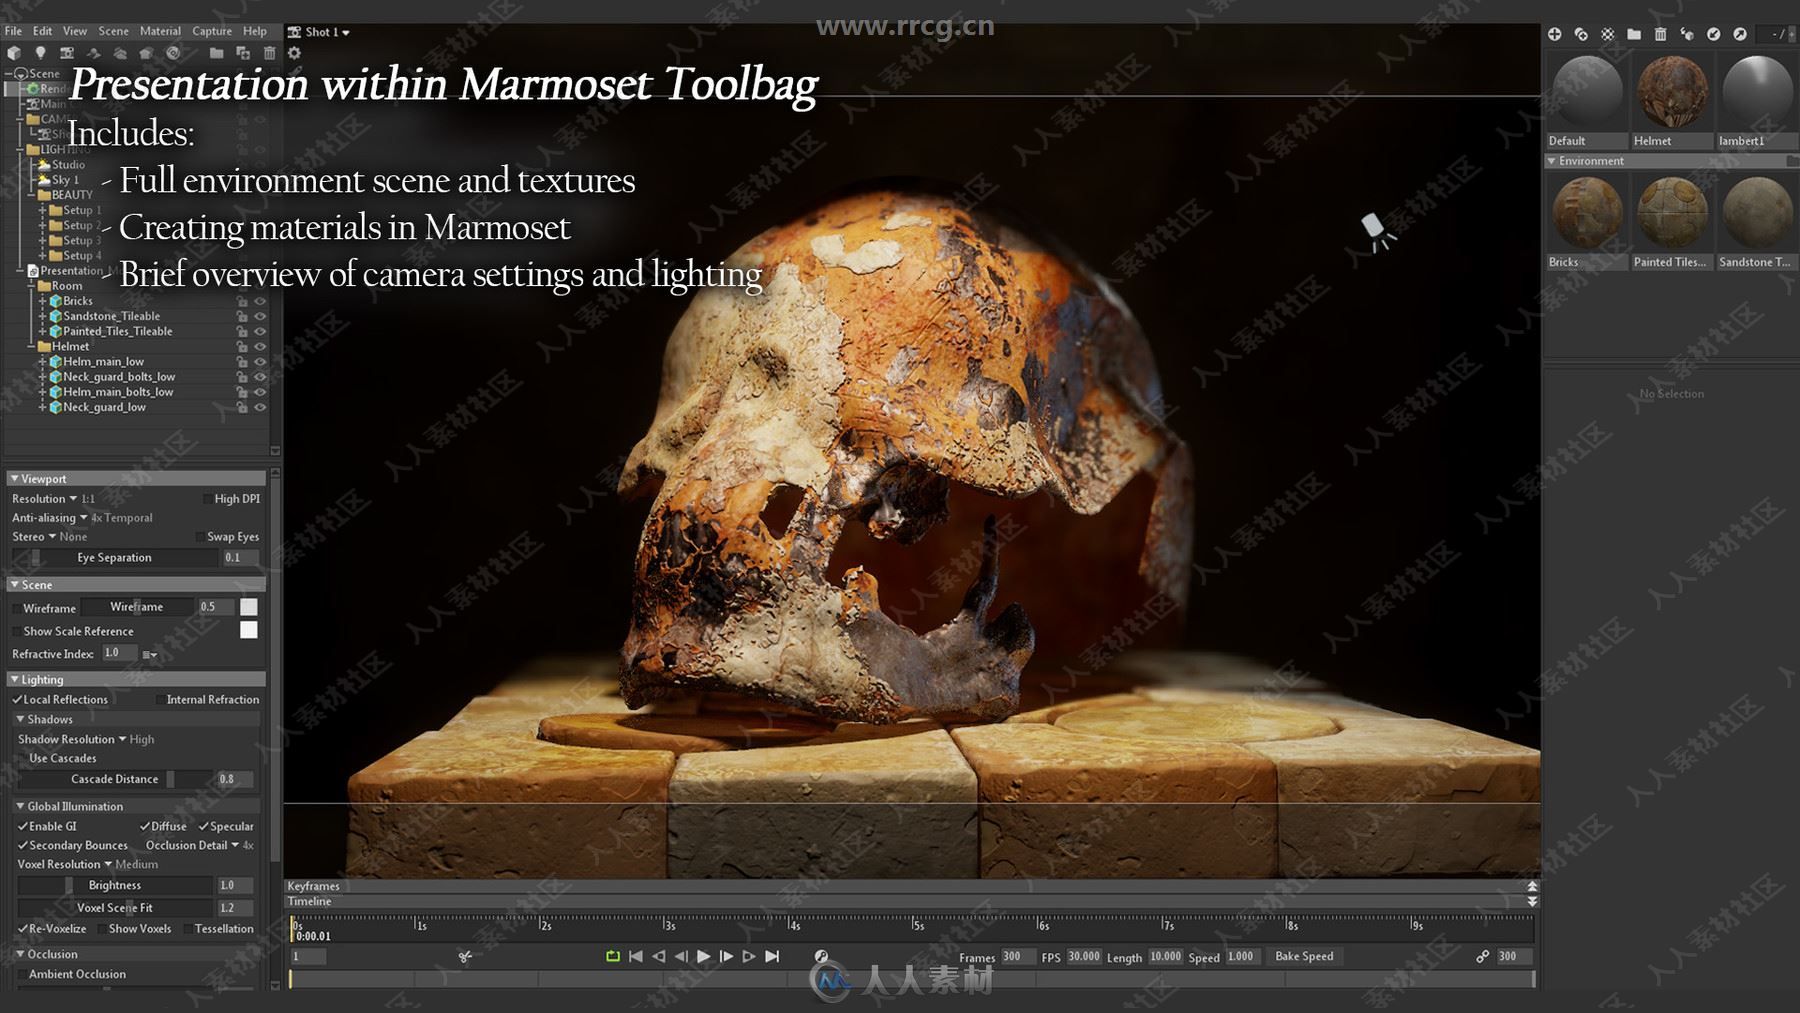1800x1013 pixels.
Task: Click the round key icon beside playback controls
Action: click(x=821, y=957)
